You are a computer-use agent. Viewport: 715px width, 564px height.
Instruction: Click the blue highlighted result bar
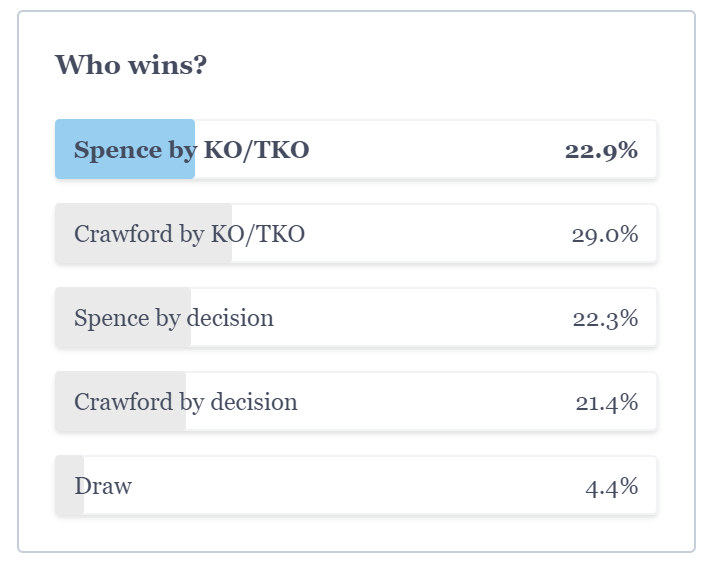(x=125, y=149)
